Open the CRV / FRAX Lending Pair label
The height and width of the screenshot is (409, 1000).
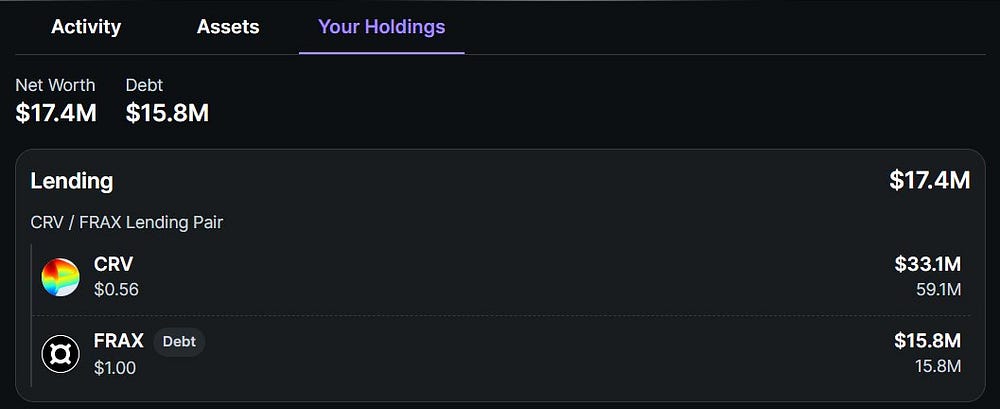pyautogui.click(x=127, y=222)
